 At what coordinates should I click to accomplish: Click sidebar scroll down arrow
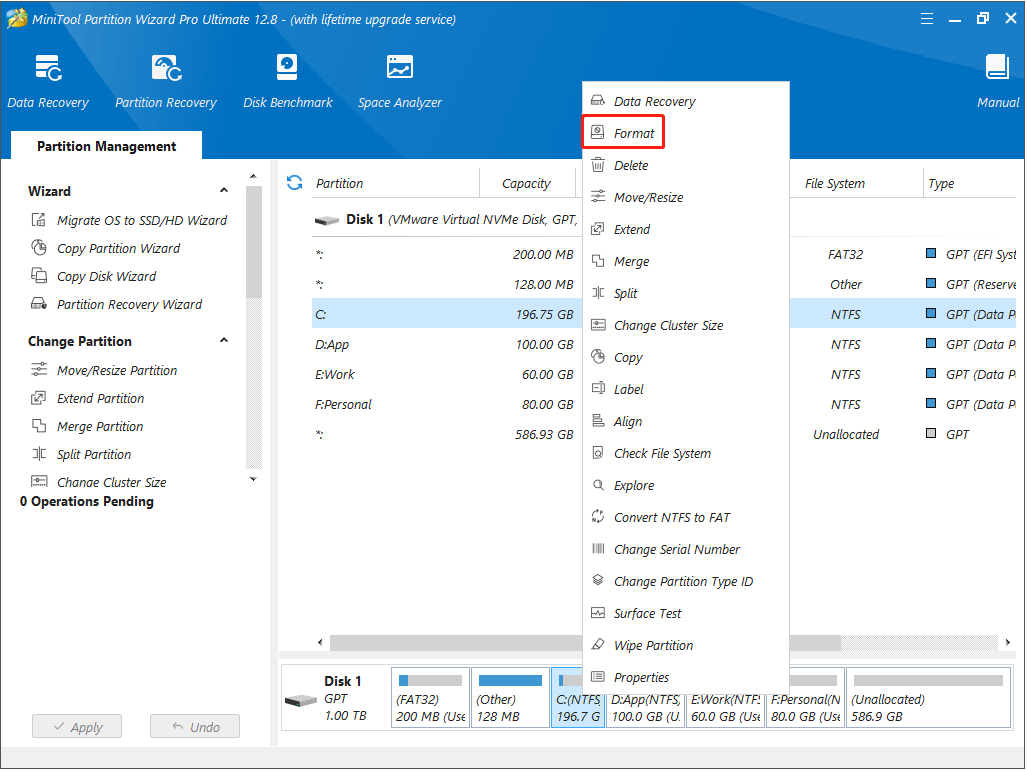coord(253,479)
